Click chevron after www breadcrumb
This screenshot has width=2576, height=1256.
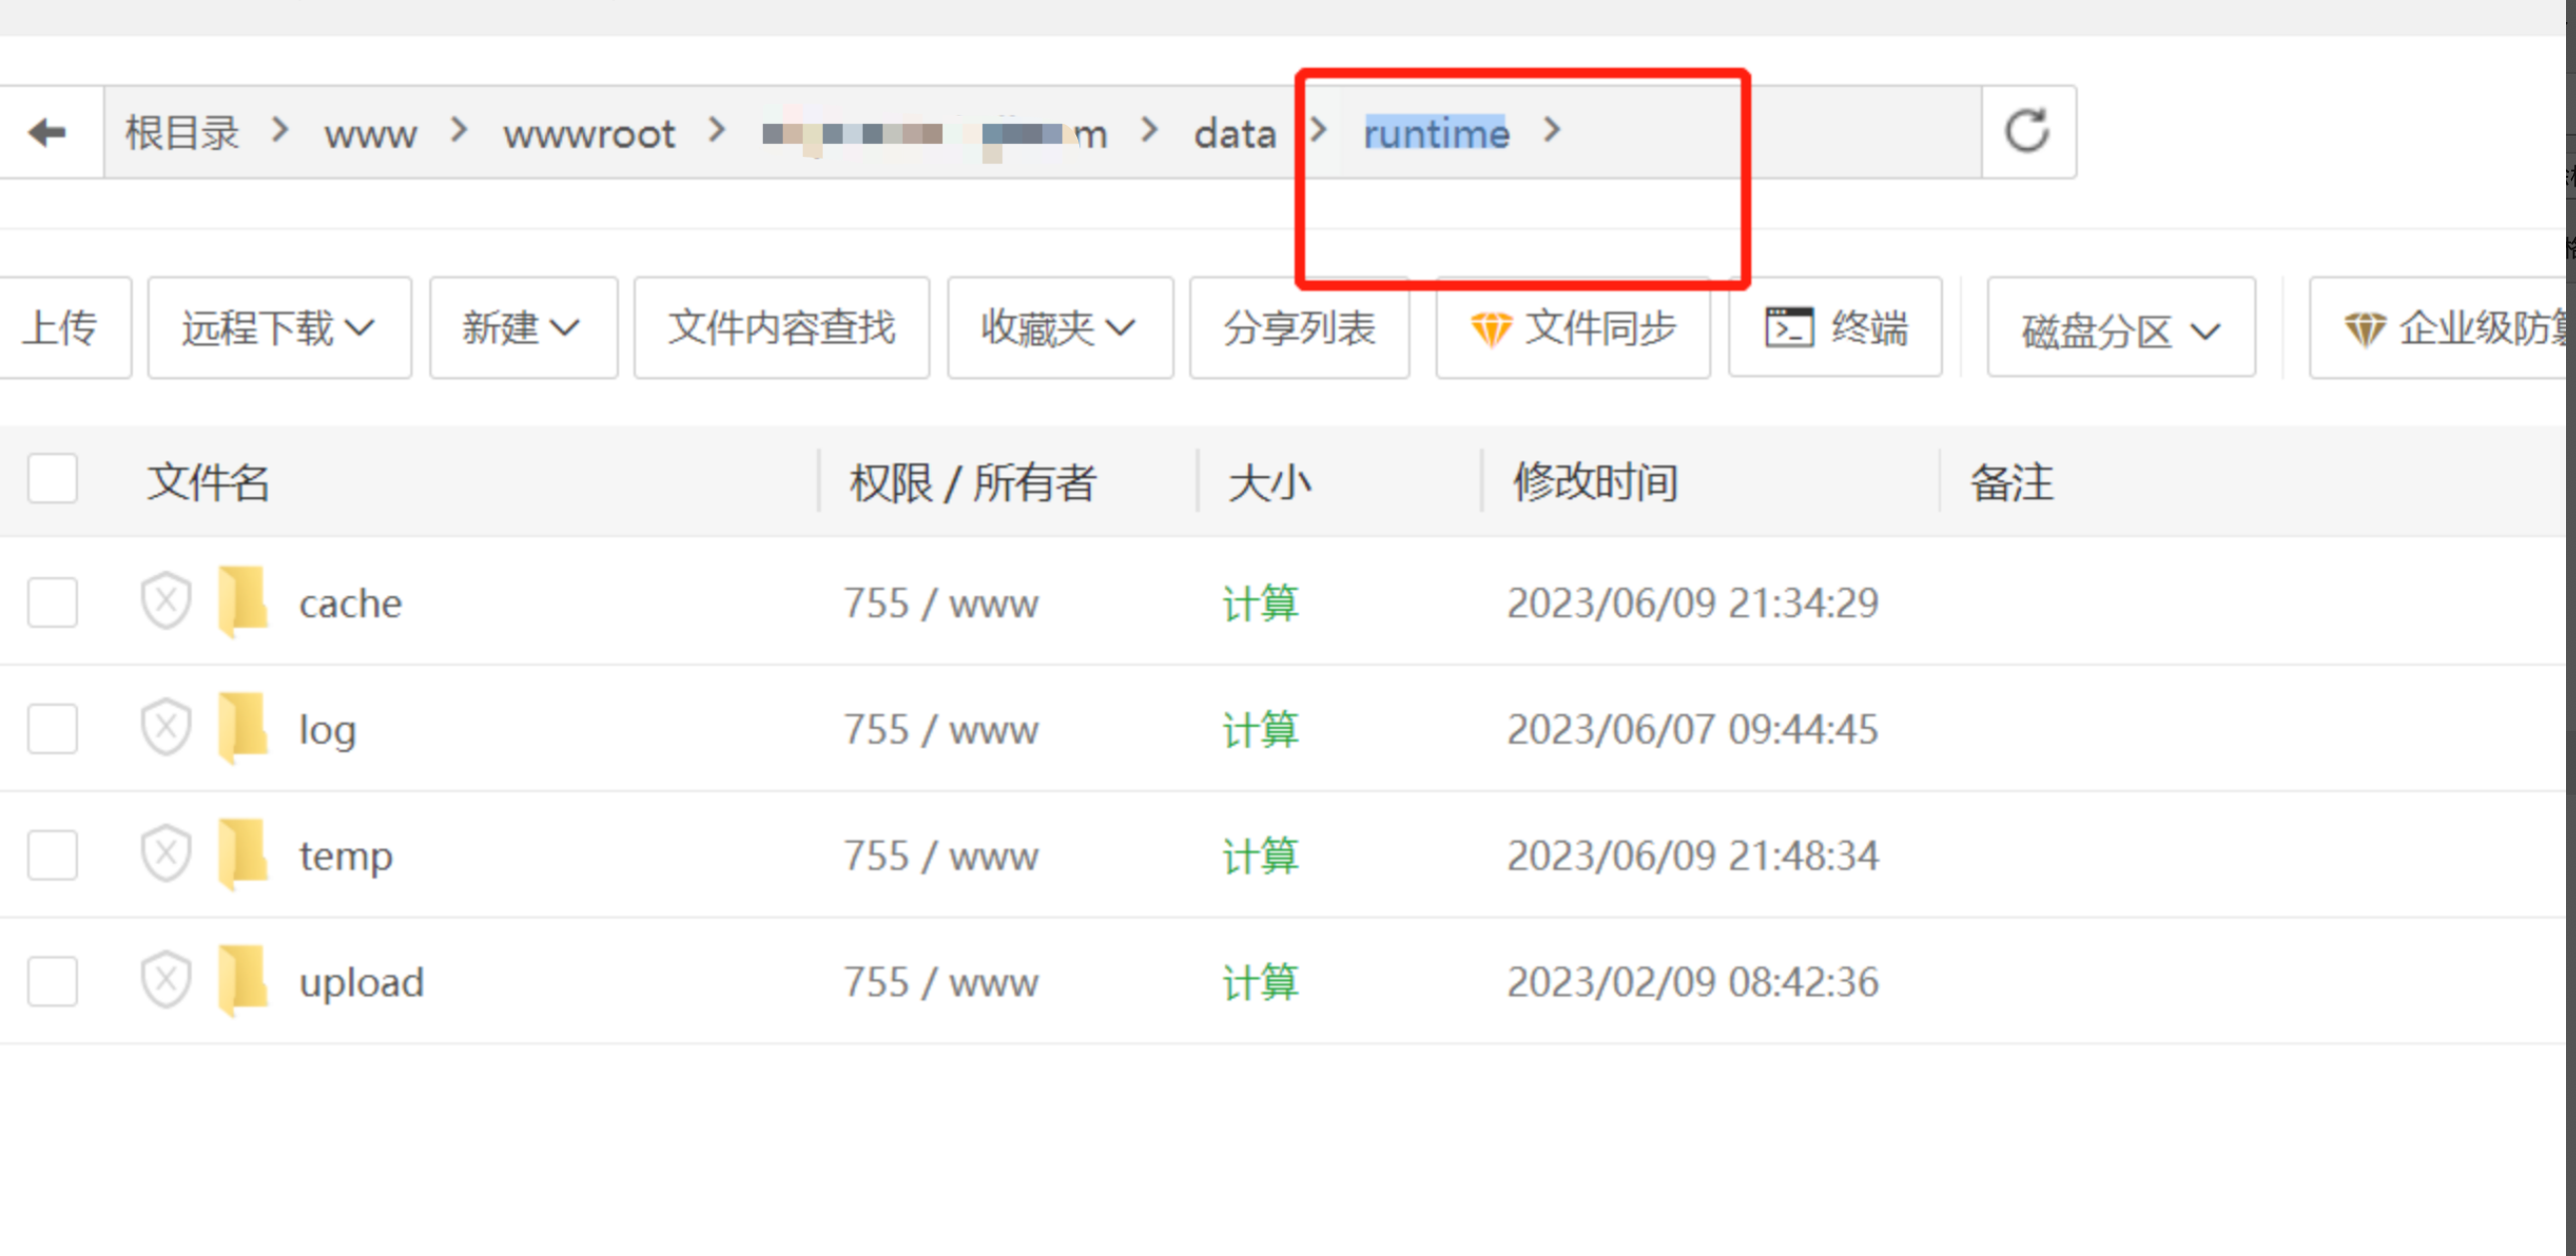[x=459, y=129]
